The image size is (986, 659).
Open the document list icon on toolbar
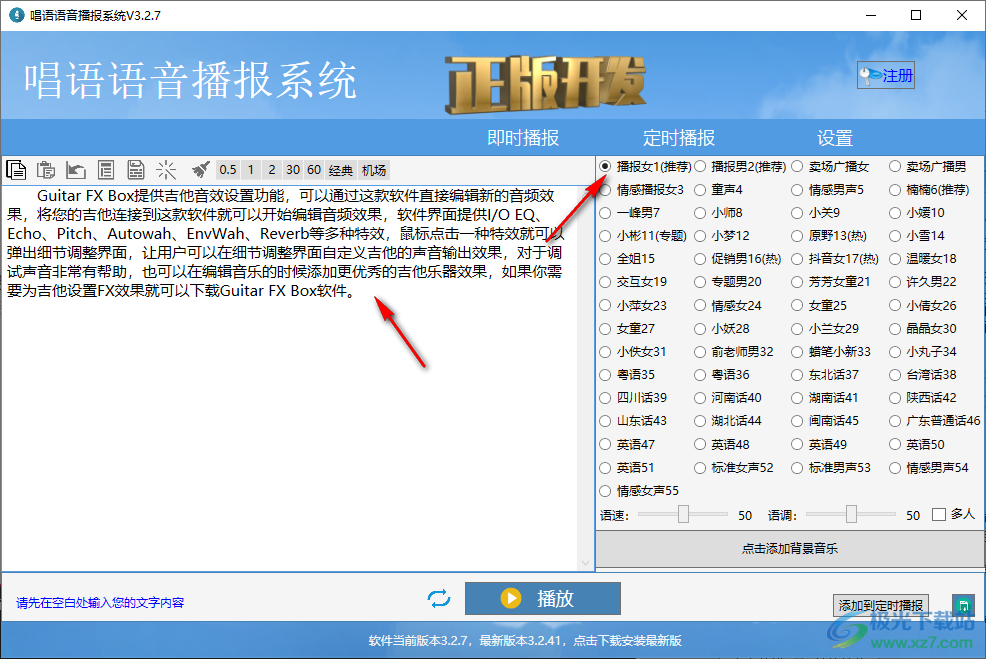[105, 169]
